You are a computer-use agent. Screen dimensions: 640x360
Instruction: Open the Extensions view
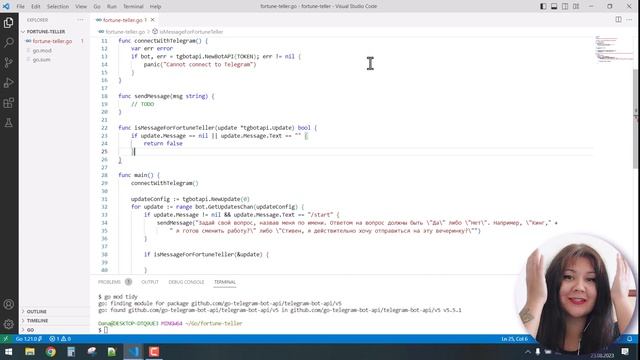point(9,102)
